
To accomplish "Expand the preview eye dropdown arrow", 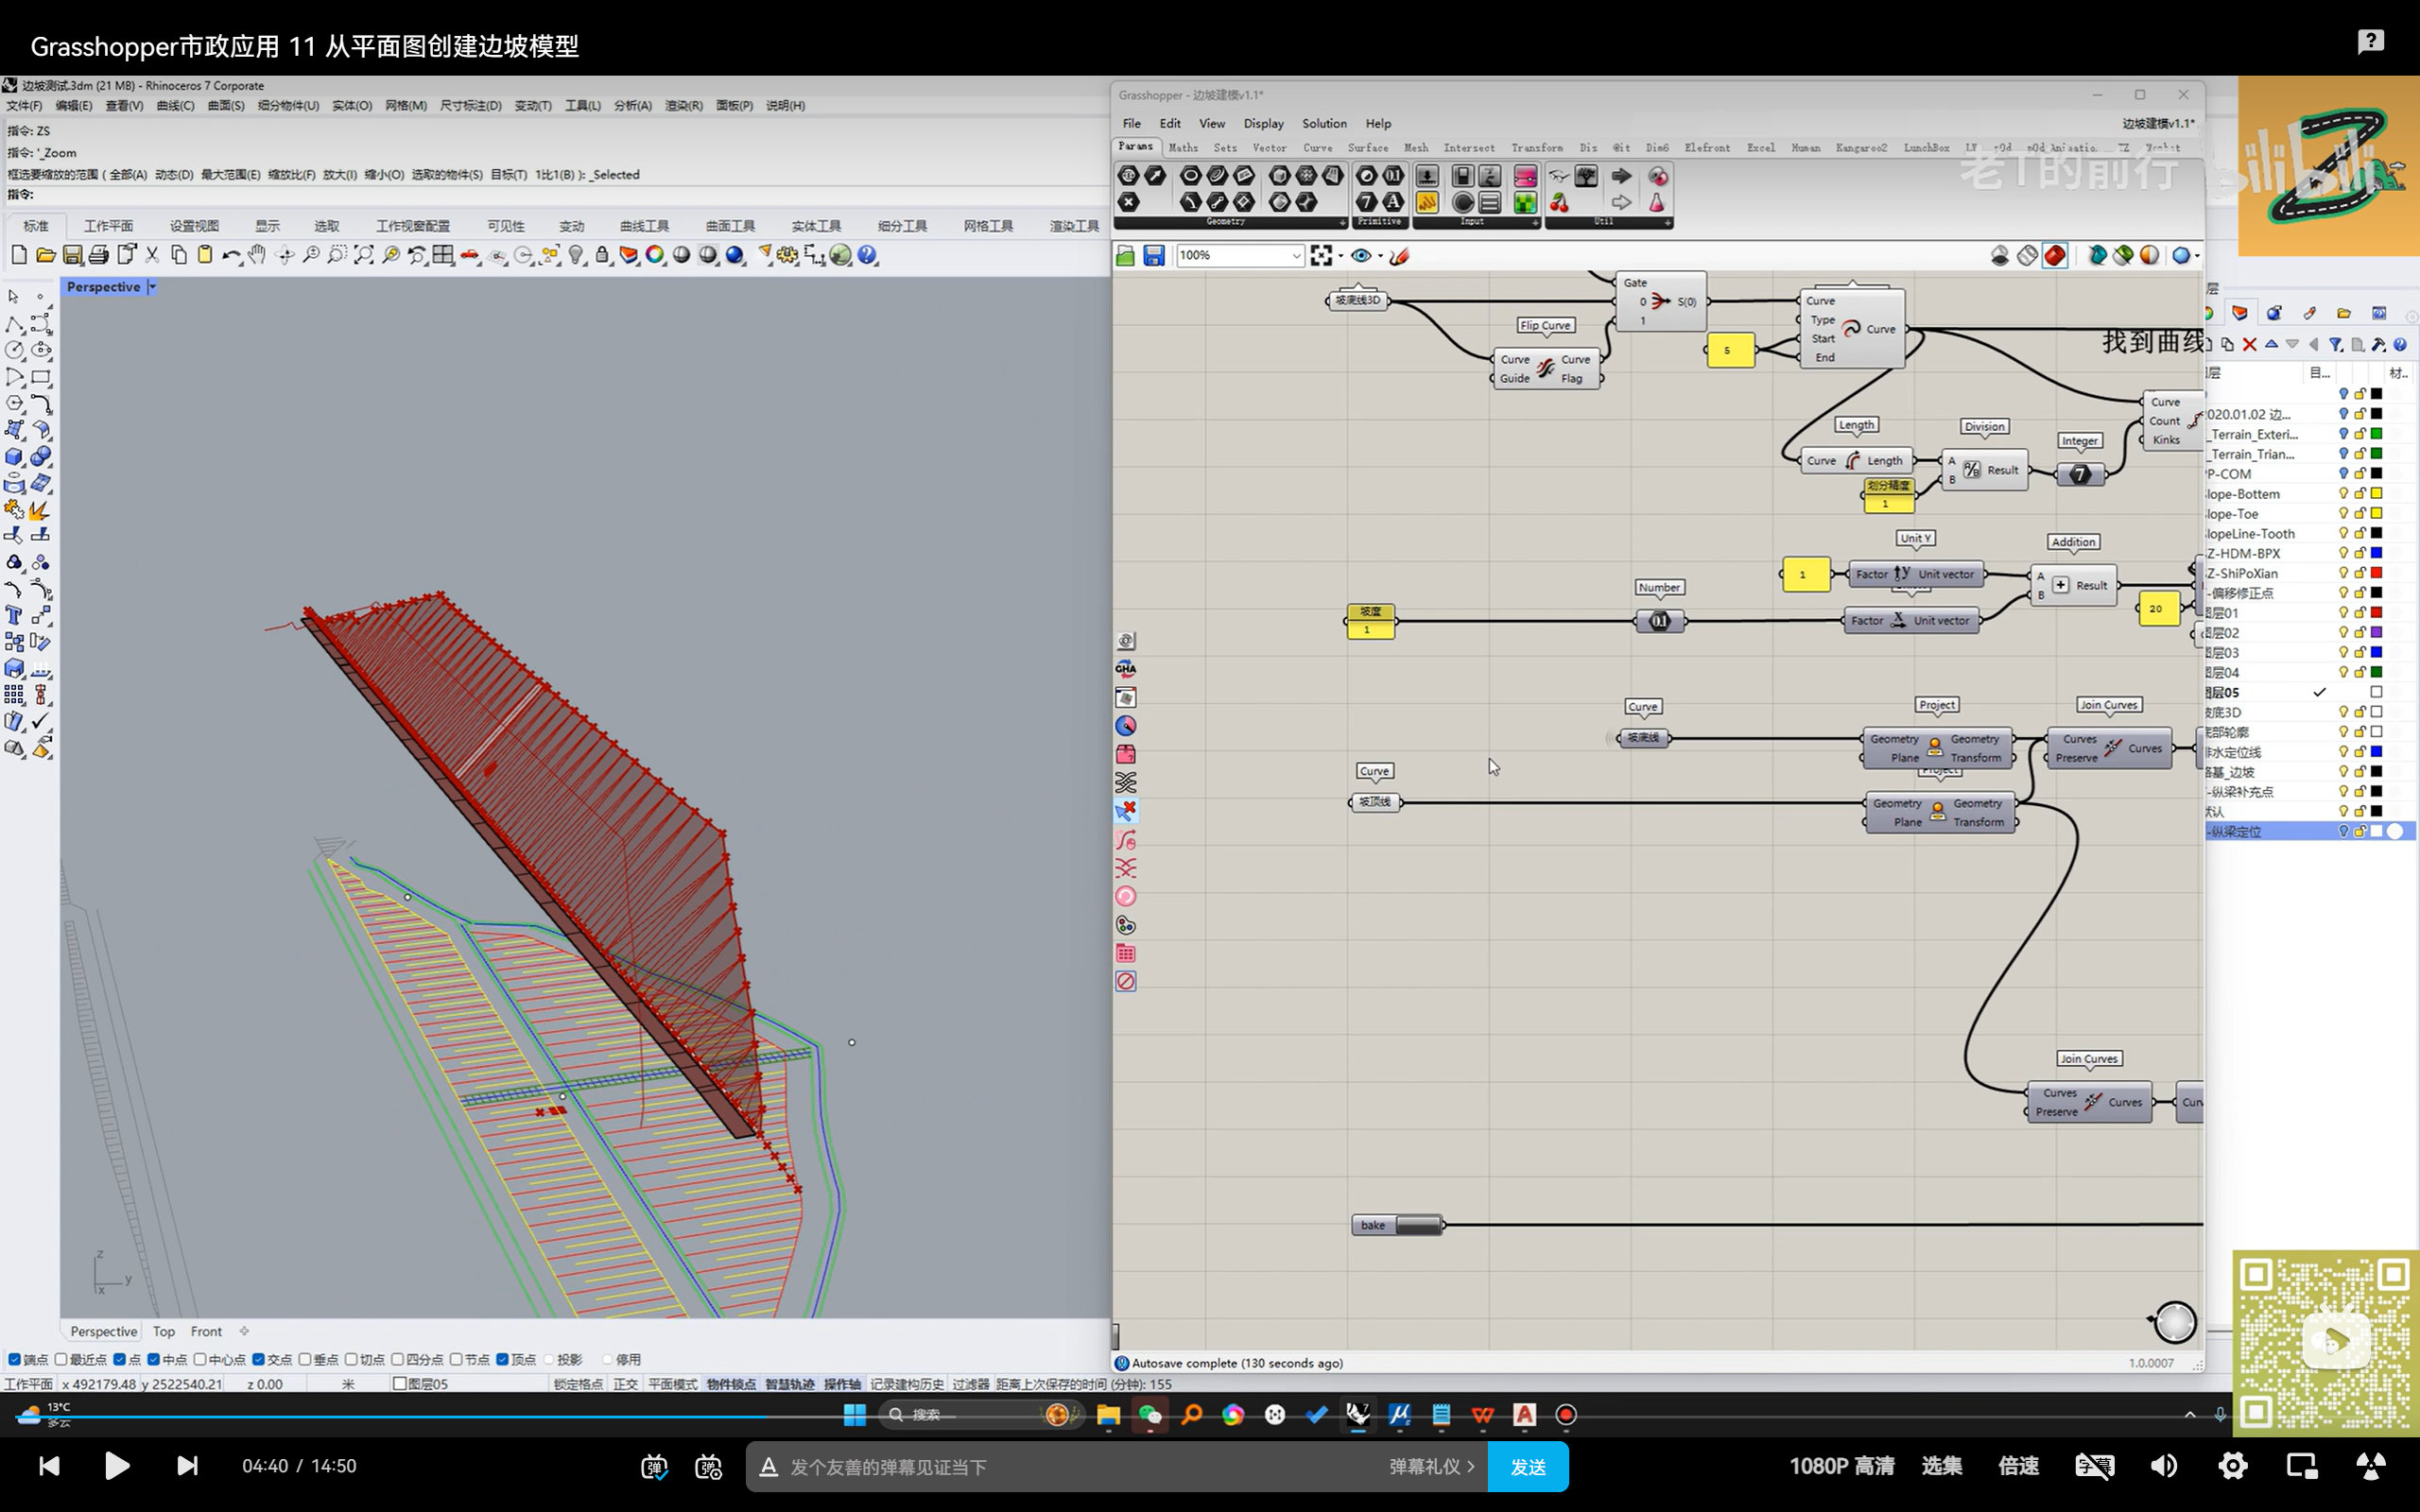I will [1380, 256].
